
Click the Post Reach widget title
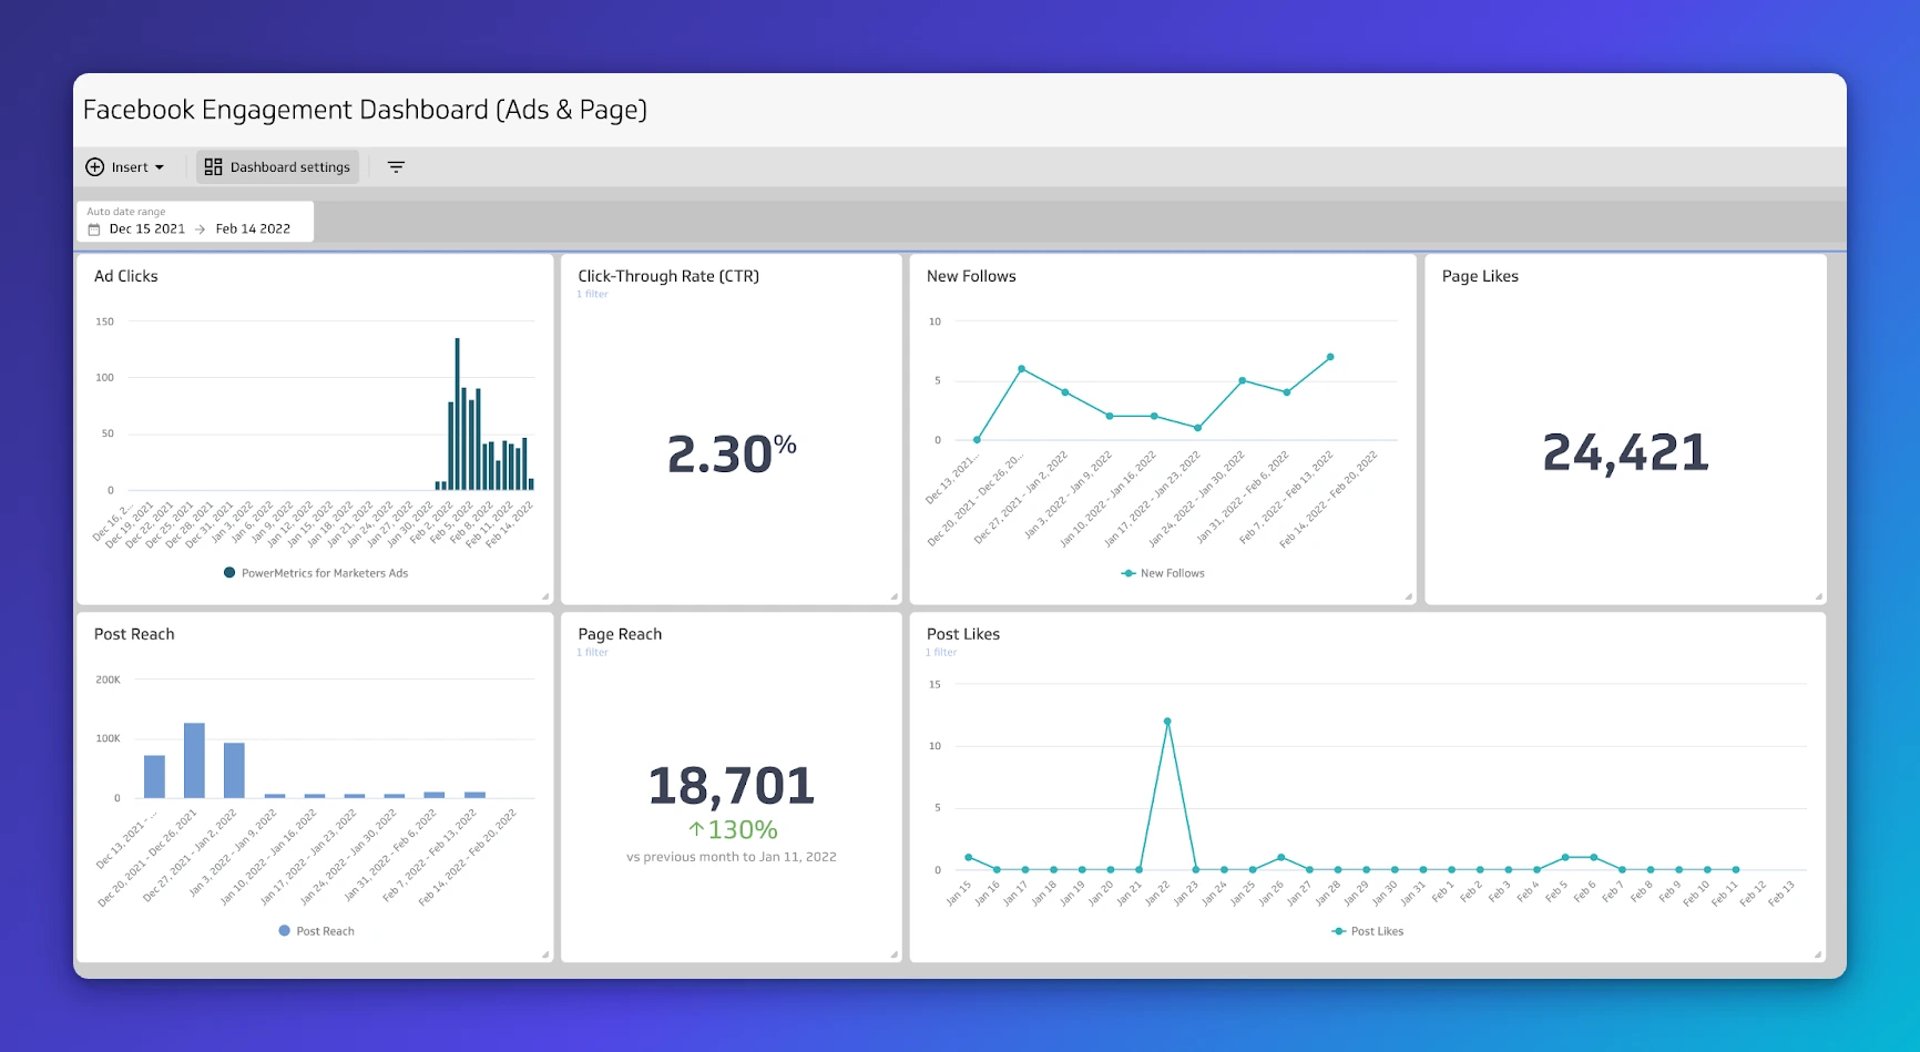coord(134,634)
